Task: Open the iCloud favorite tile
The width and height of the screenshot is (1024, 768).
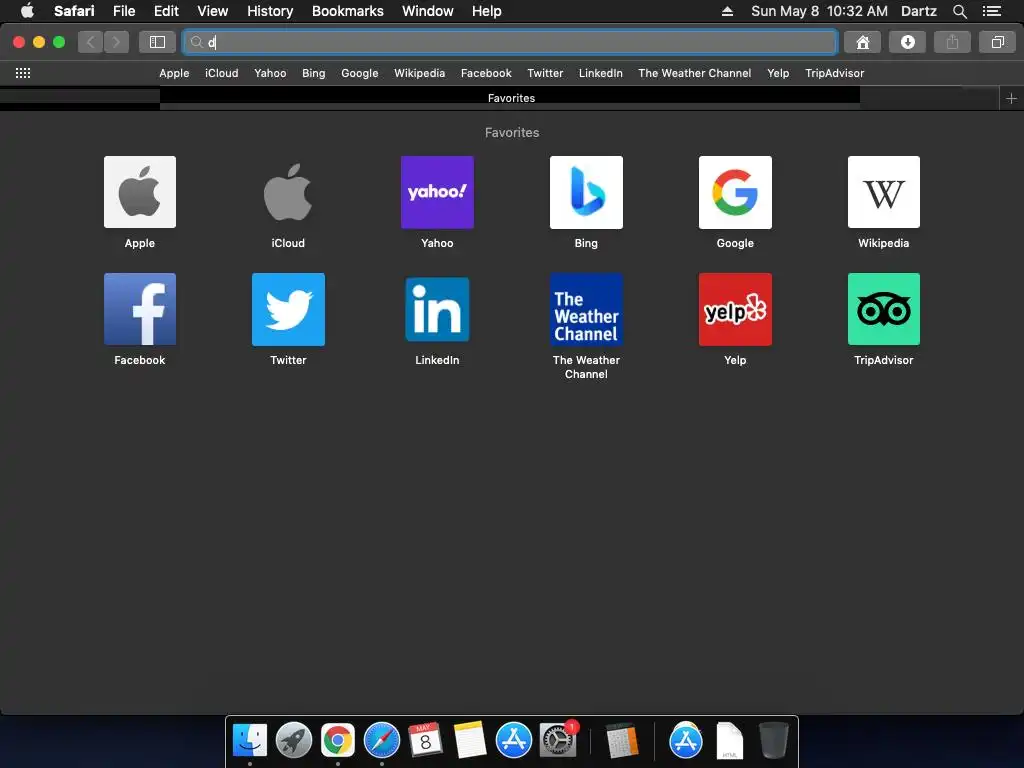Action: coord(288,192)
